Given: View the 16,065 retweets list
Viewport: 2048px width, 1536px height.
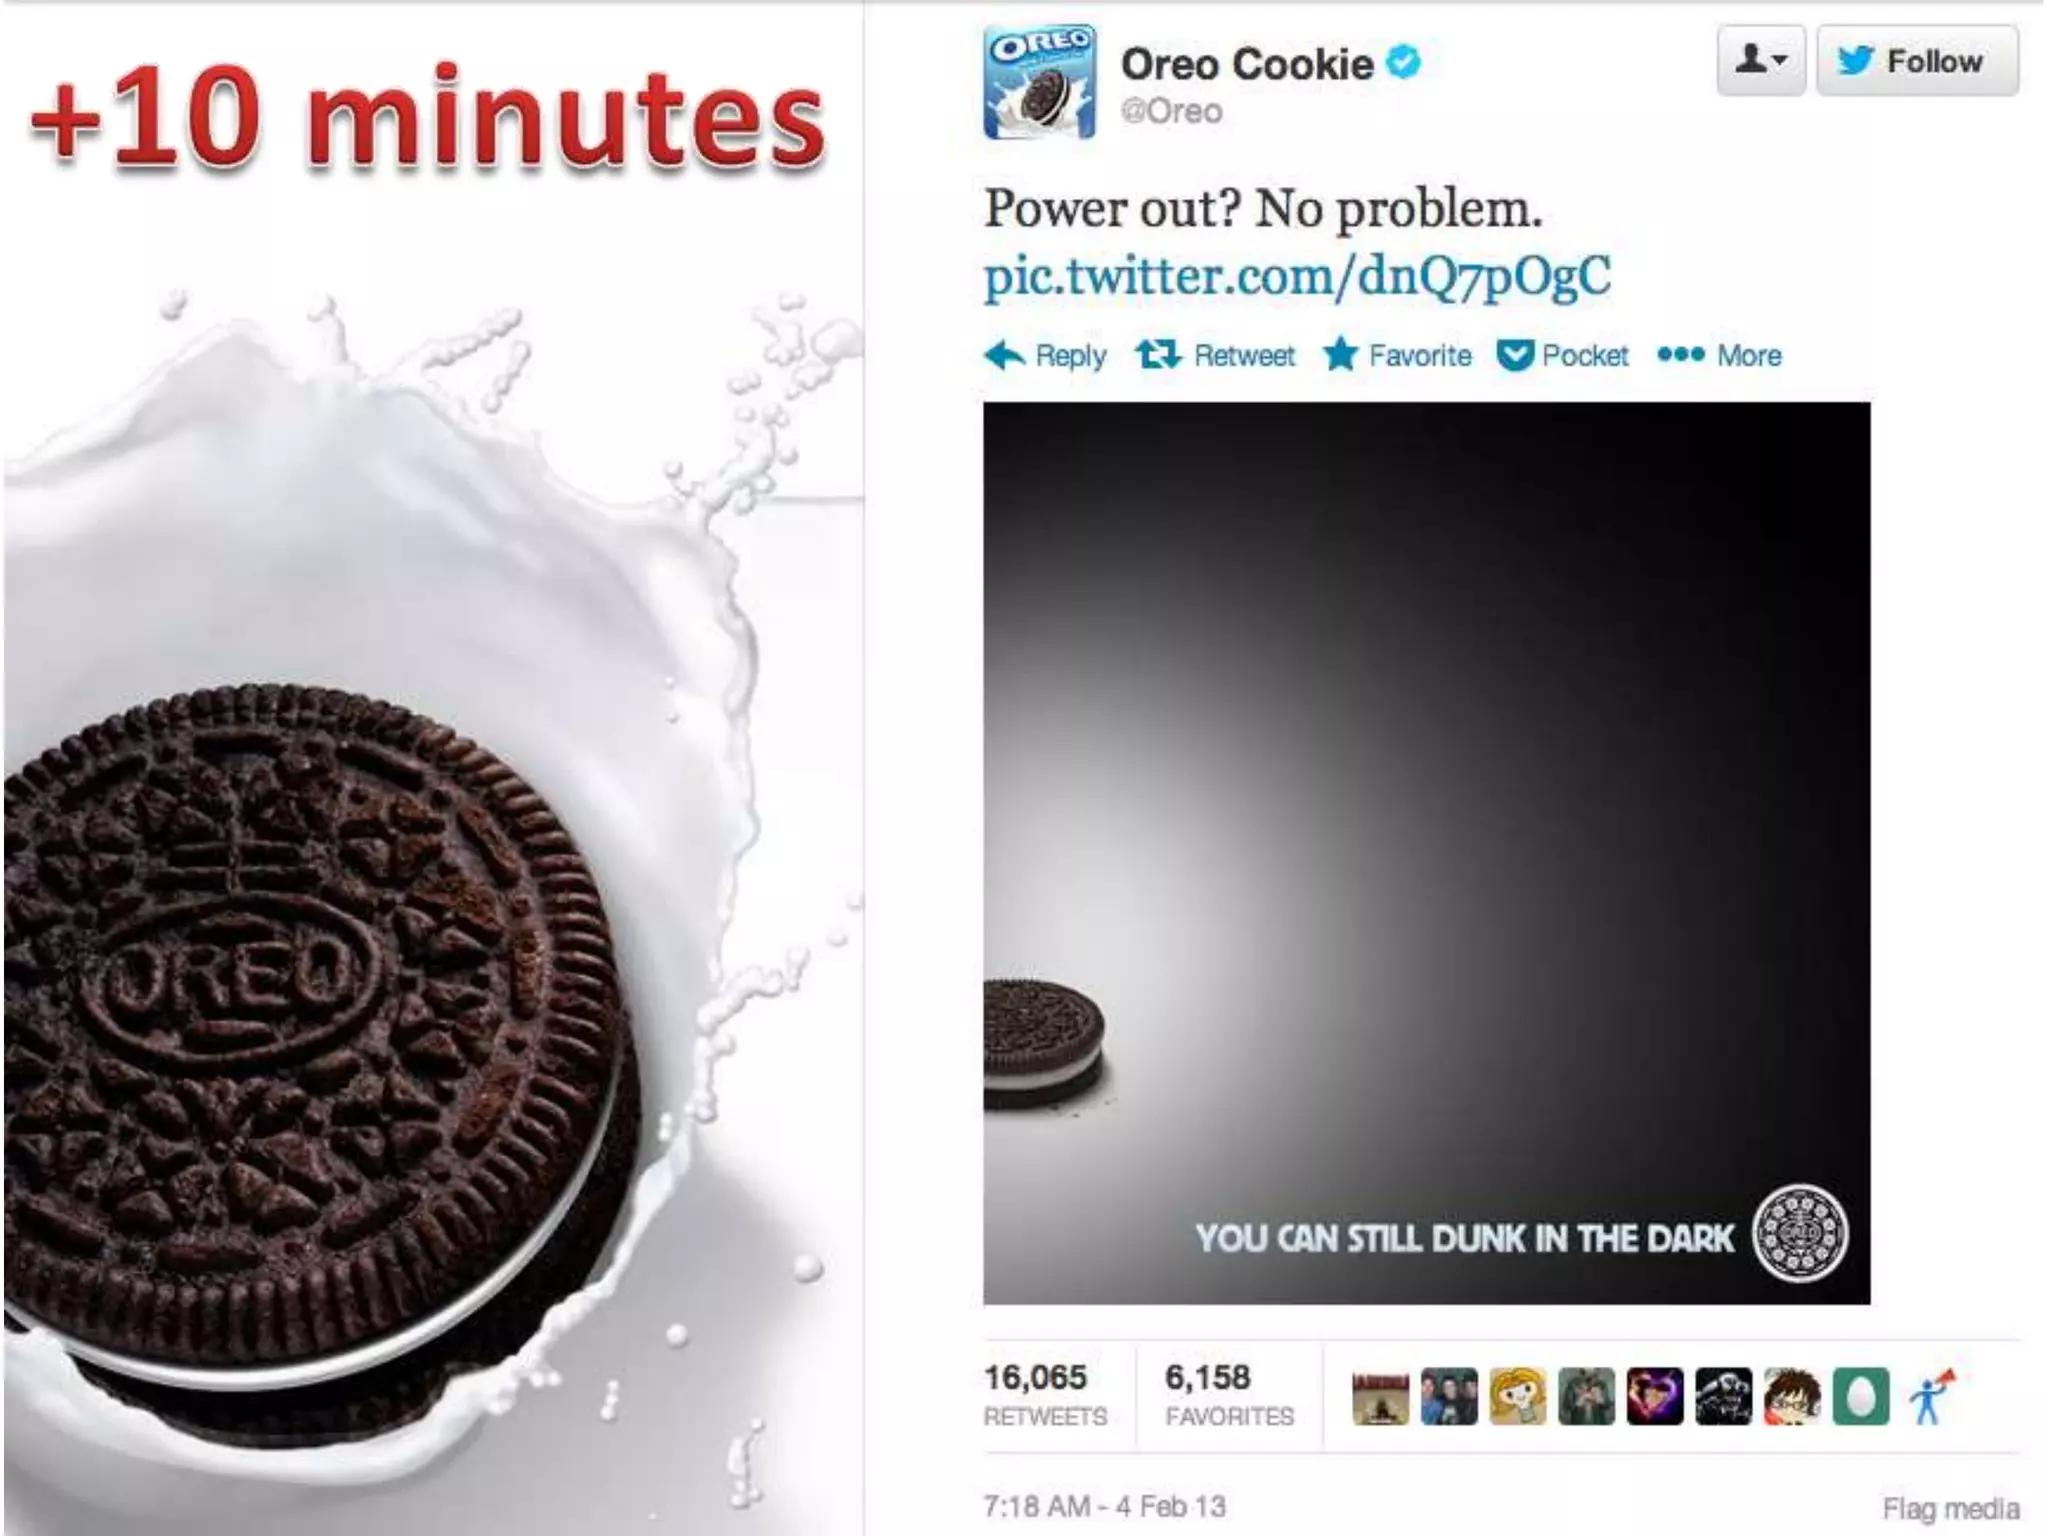Looking at the screenshot, I should click(x=1045, y=1394).
